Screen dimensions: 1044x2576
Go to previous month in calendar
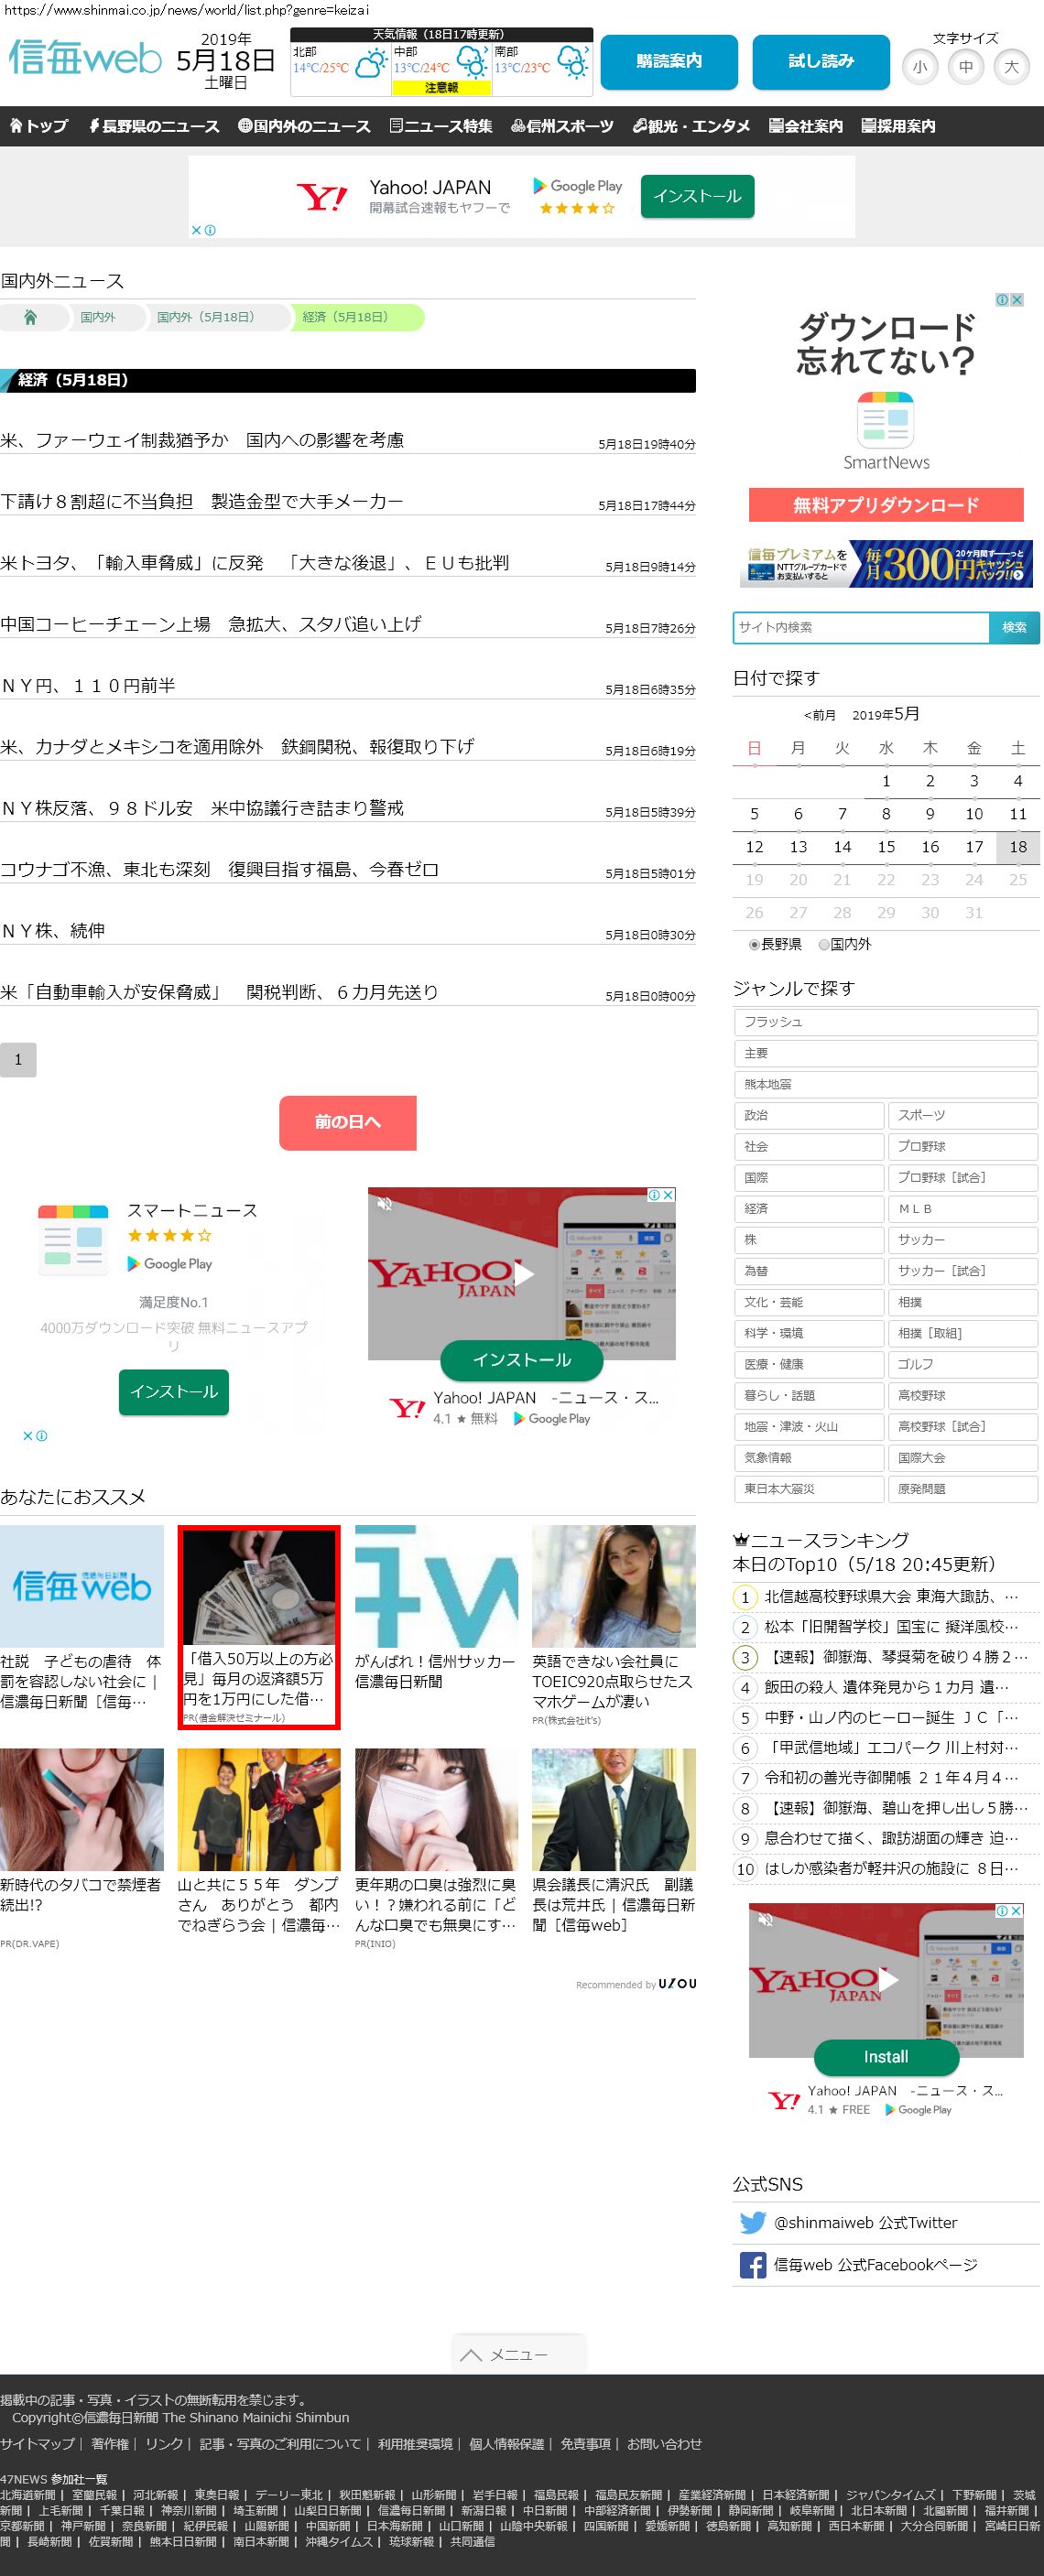click(819, 715)
